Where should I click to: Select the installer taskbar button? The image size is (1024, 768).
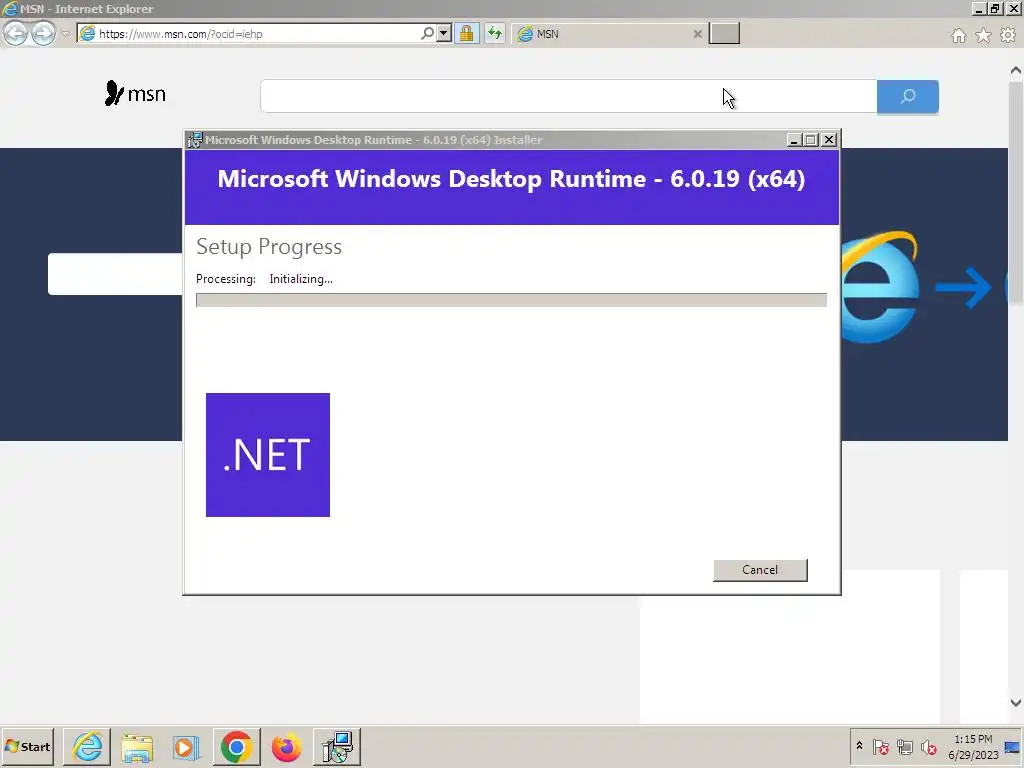[x=337, y=746]
